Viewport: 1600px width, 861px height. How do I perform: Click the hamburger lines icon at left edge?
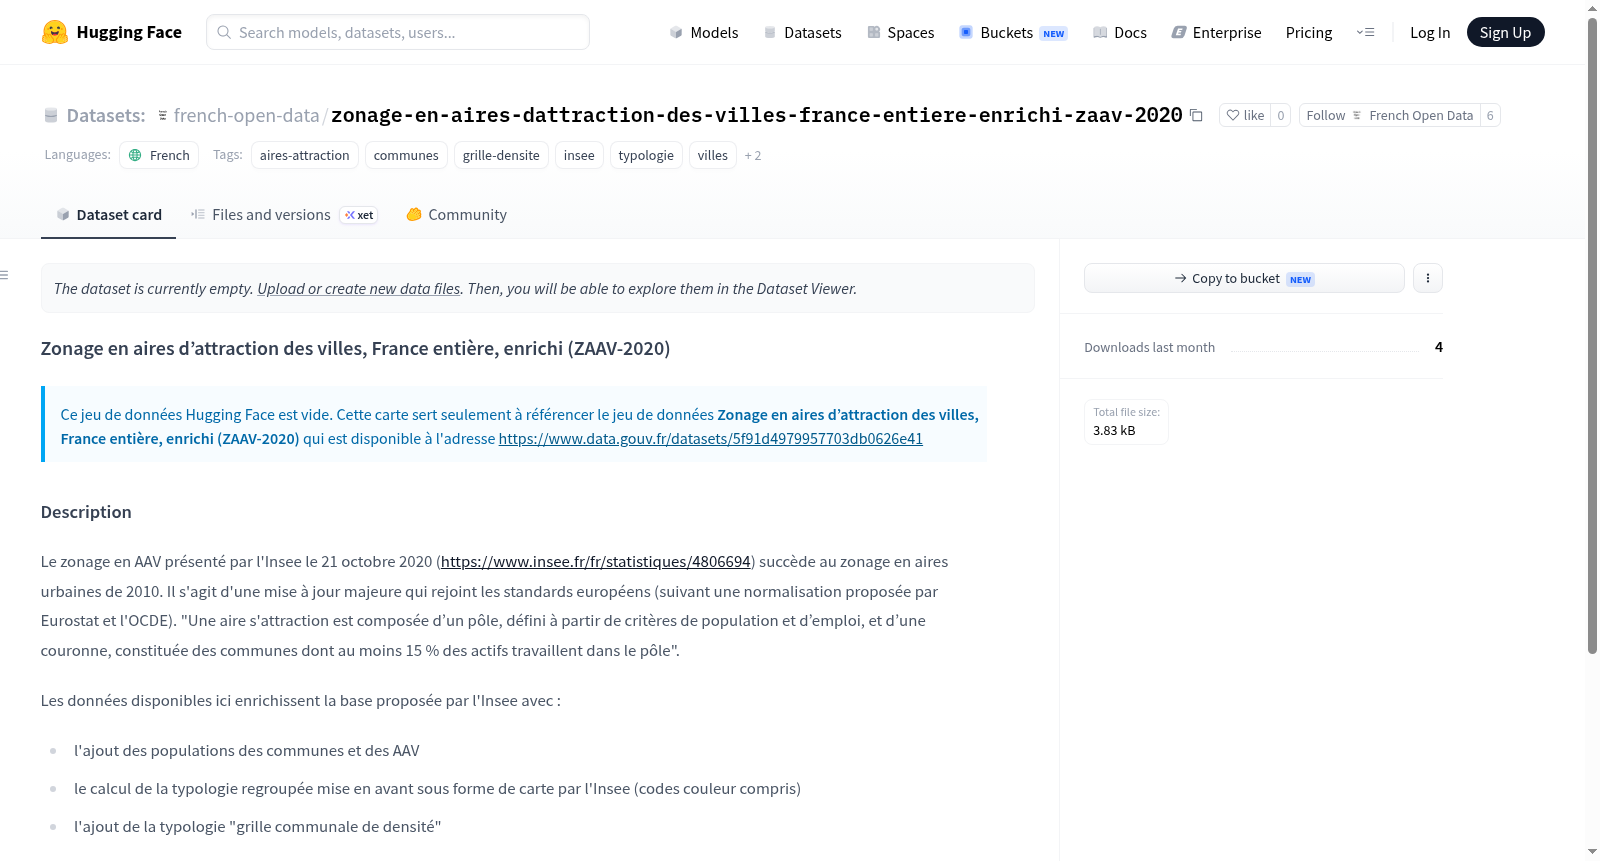[x=5, y=275]
